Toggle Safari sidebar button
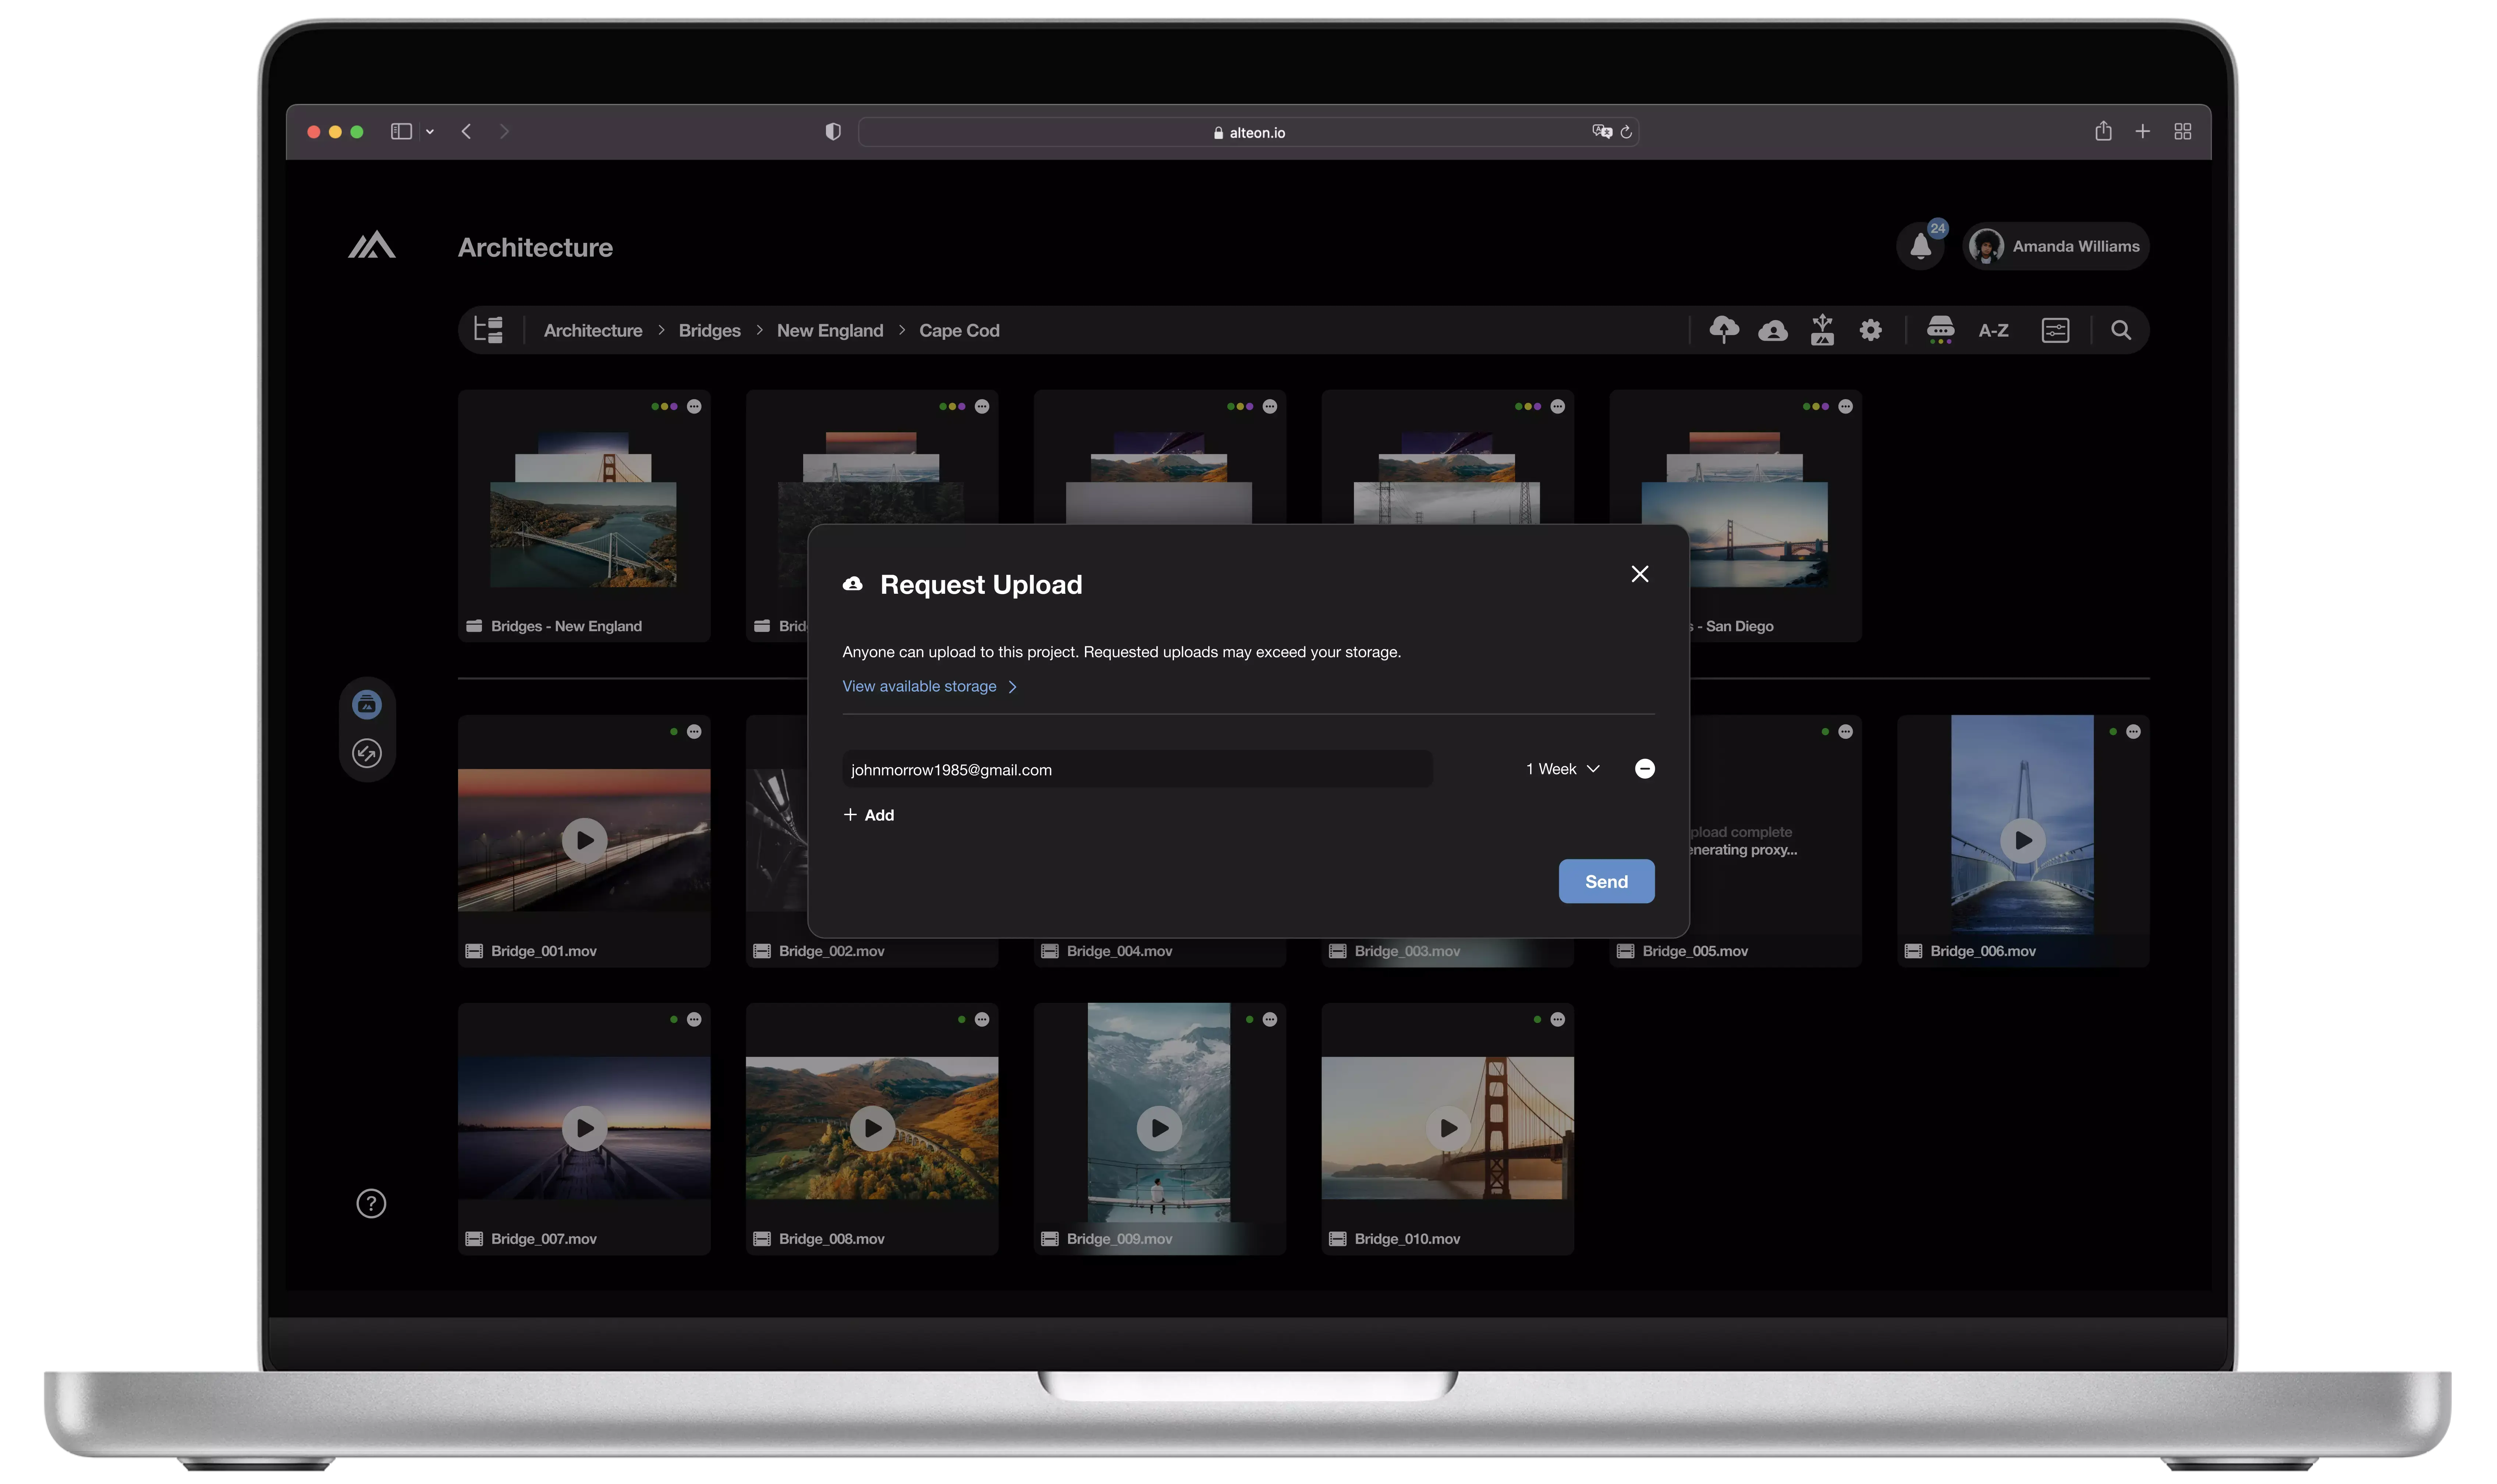Viewport: 2497px width, 1484px height. click(x=401, y=131)
